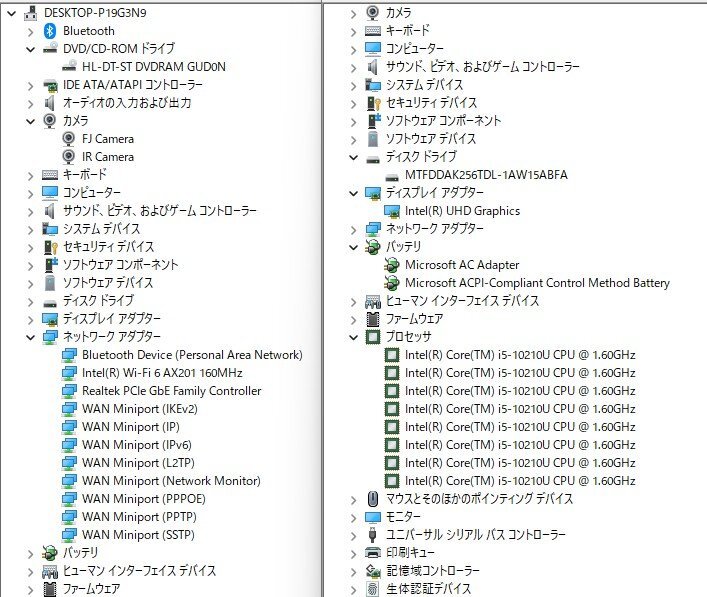Expand the left pane ディスク ドライブ node
The height and width of the screenshot is (597, 707).
tap(31, 302)
